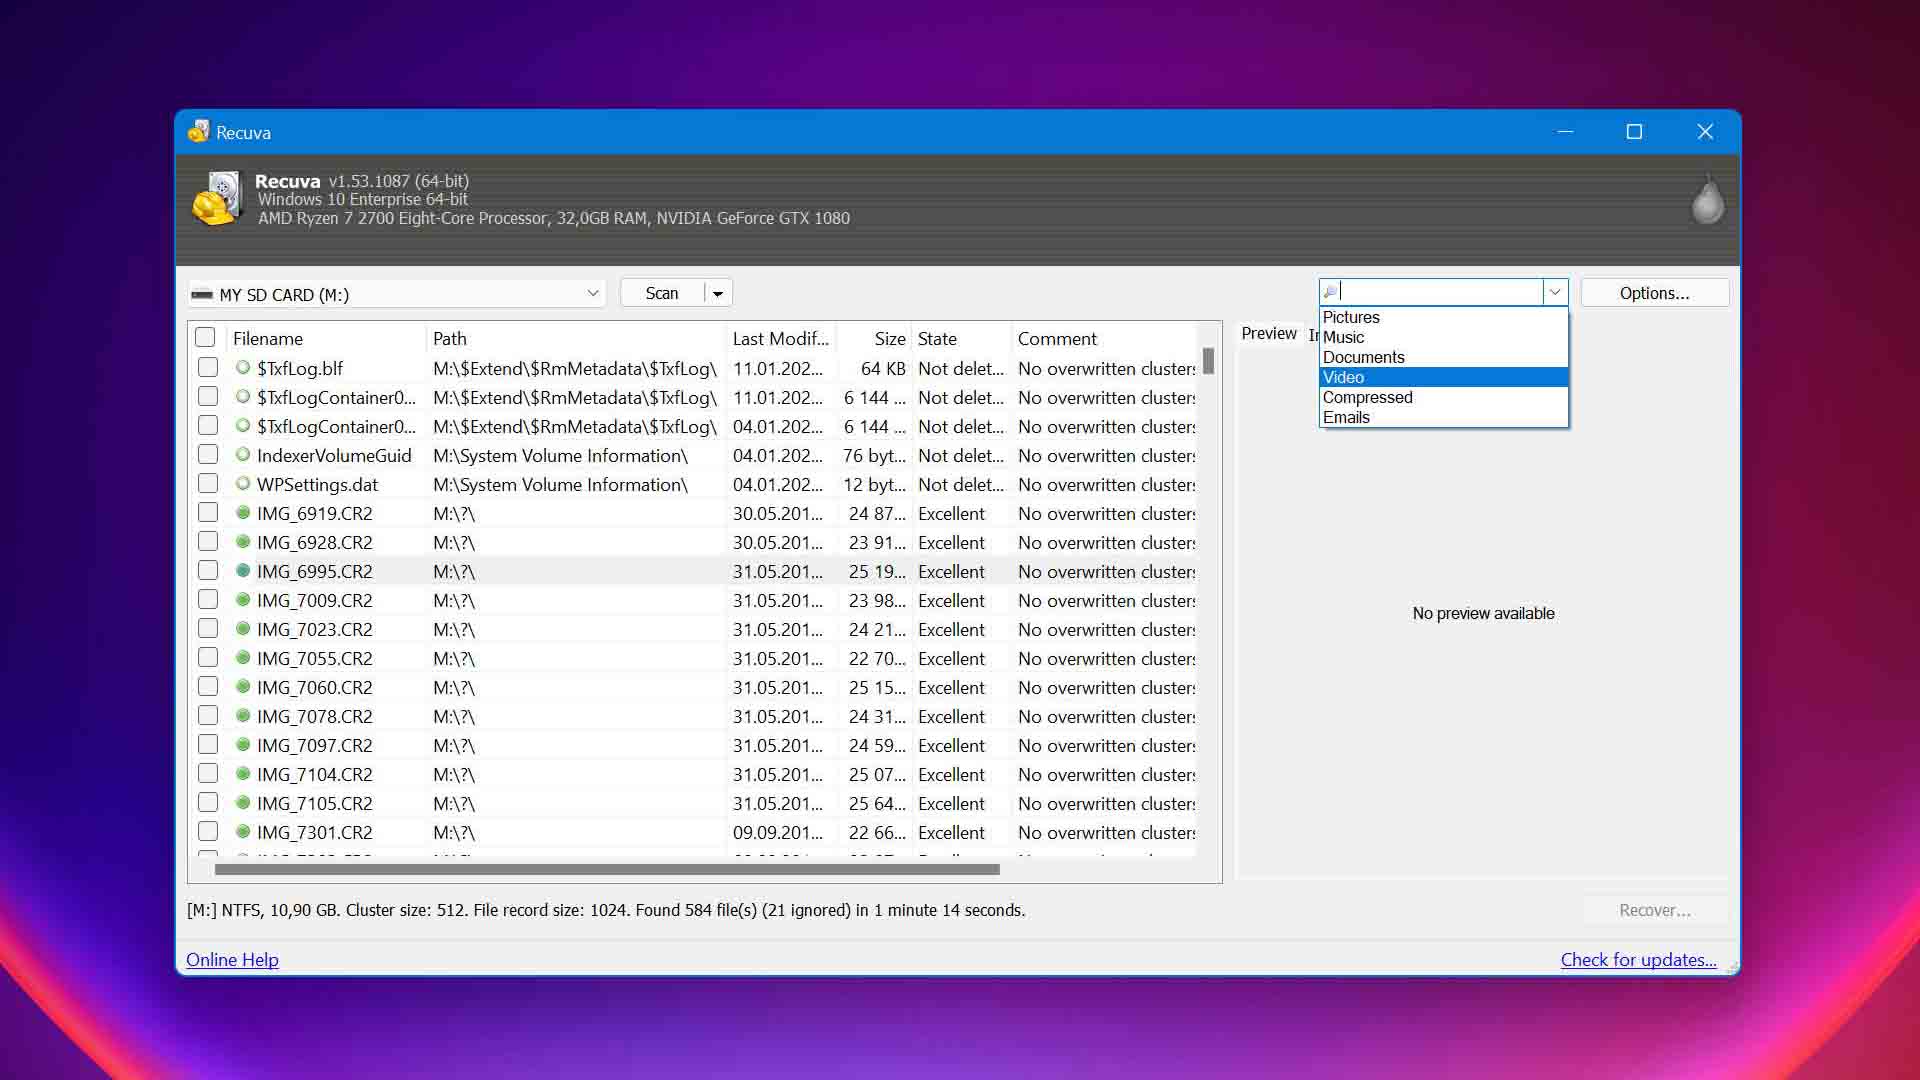The height and width of the screenshot is (1080, 1920).
Task: Toggle the select-all checkbox in header
Action: (x=205, y=338)
